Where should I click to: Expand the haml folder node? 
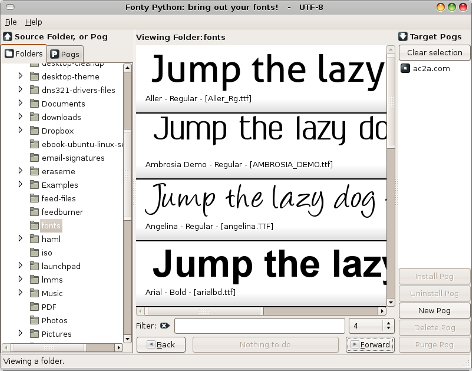click(x=20, y=239)
